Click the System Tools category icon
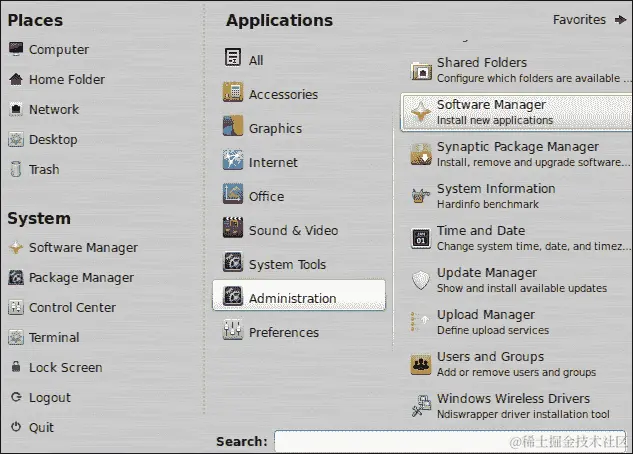633x454 pixels. 233,262
